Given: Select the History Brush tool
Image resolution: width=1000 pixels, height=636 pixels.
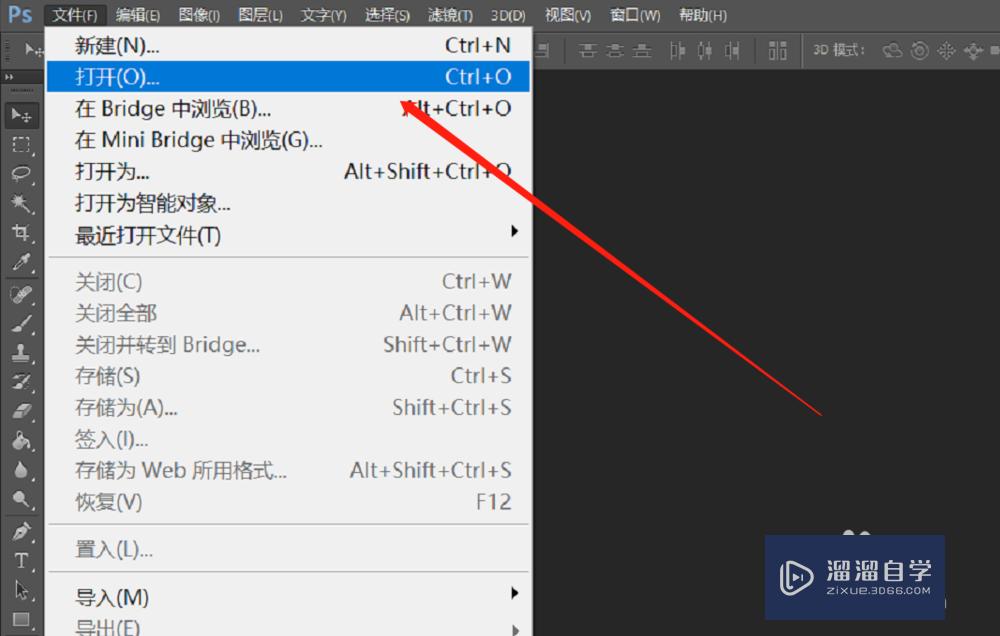Looking at the screenshot, I should click(21, 382).
